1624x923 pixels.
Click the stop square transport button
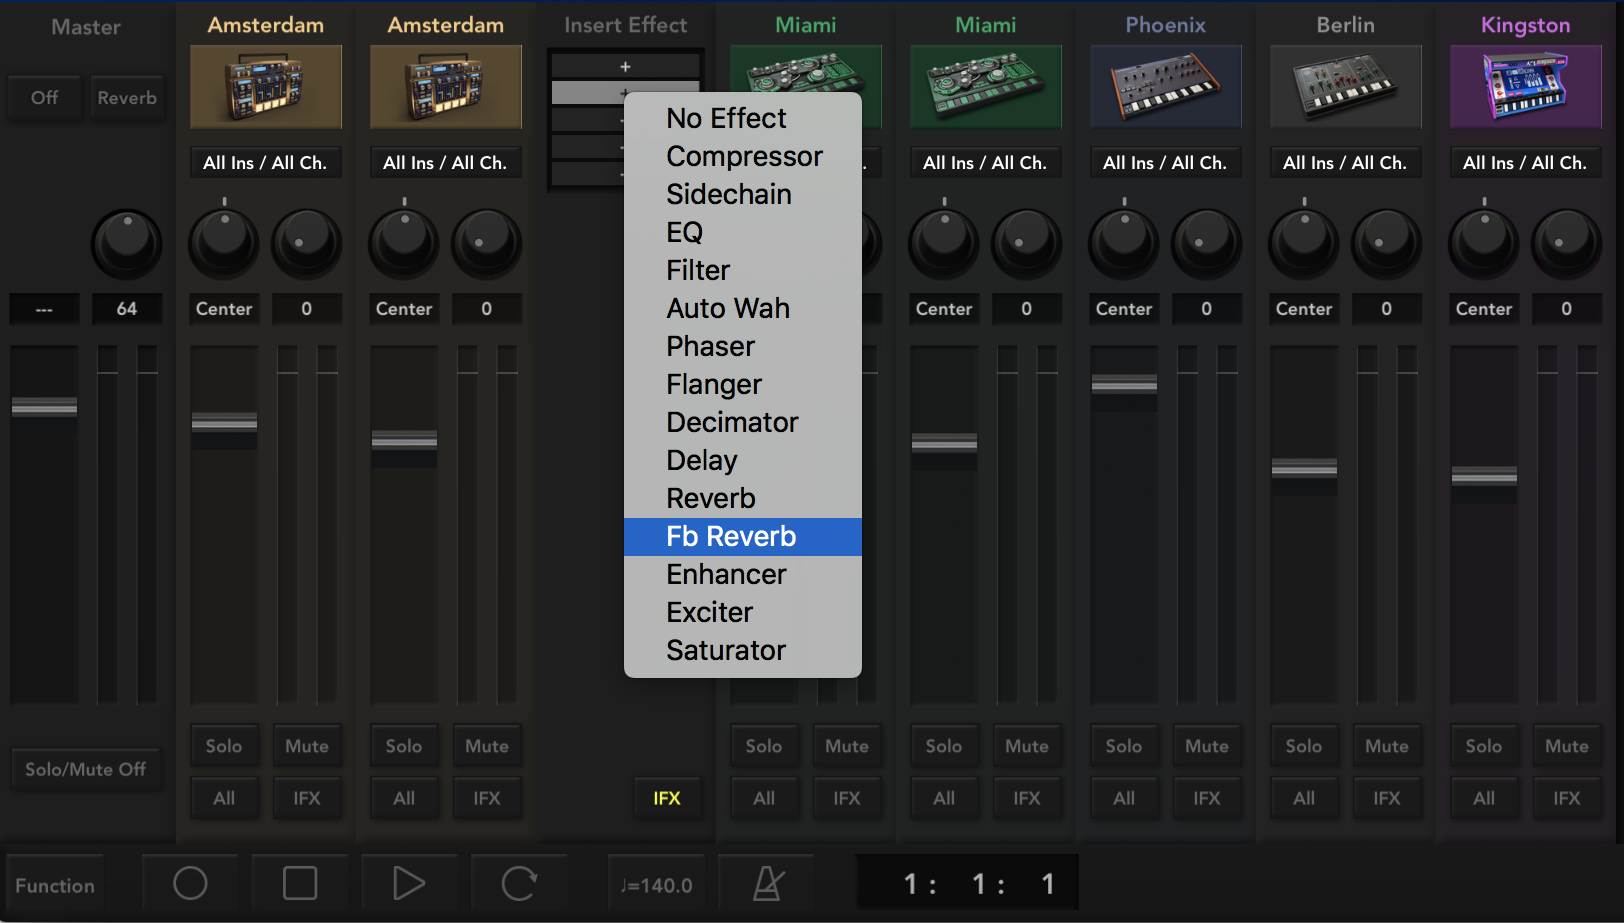(x=300, y=883)
